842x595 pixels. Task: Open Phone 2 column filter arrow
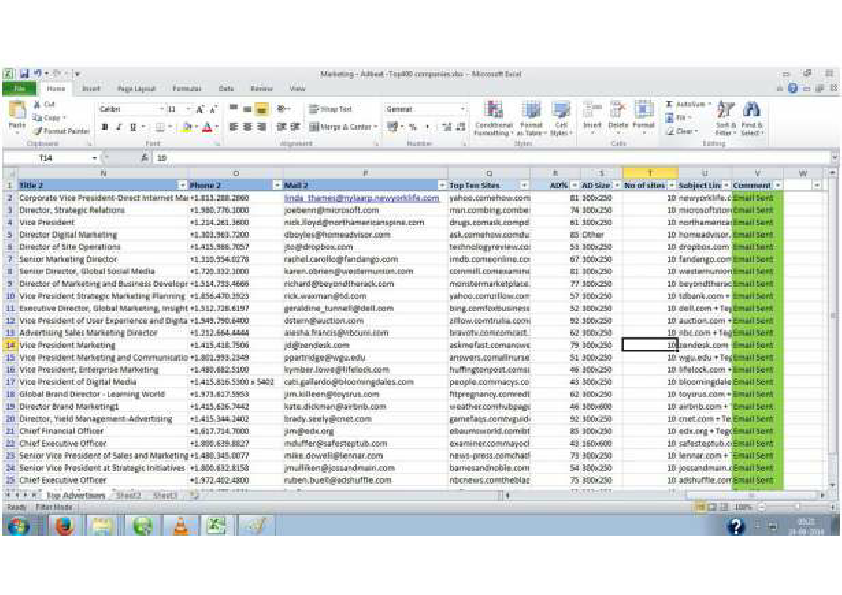coord(277,185)
